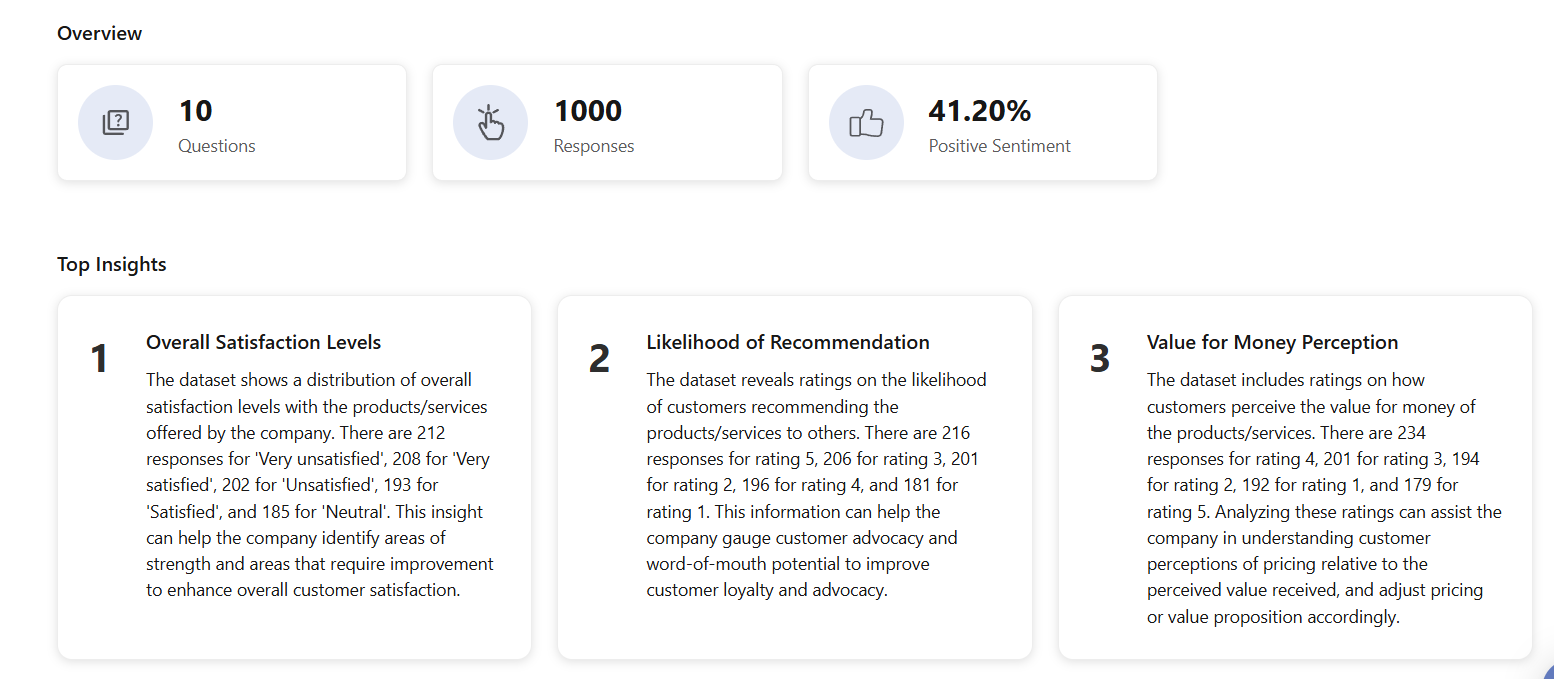Click the Overview section heading
The image size is (1554, 679).
pos(100,33)
